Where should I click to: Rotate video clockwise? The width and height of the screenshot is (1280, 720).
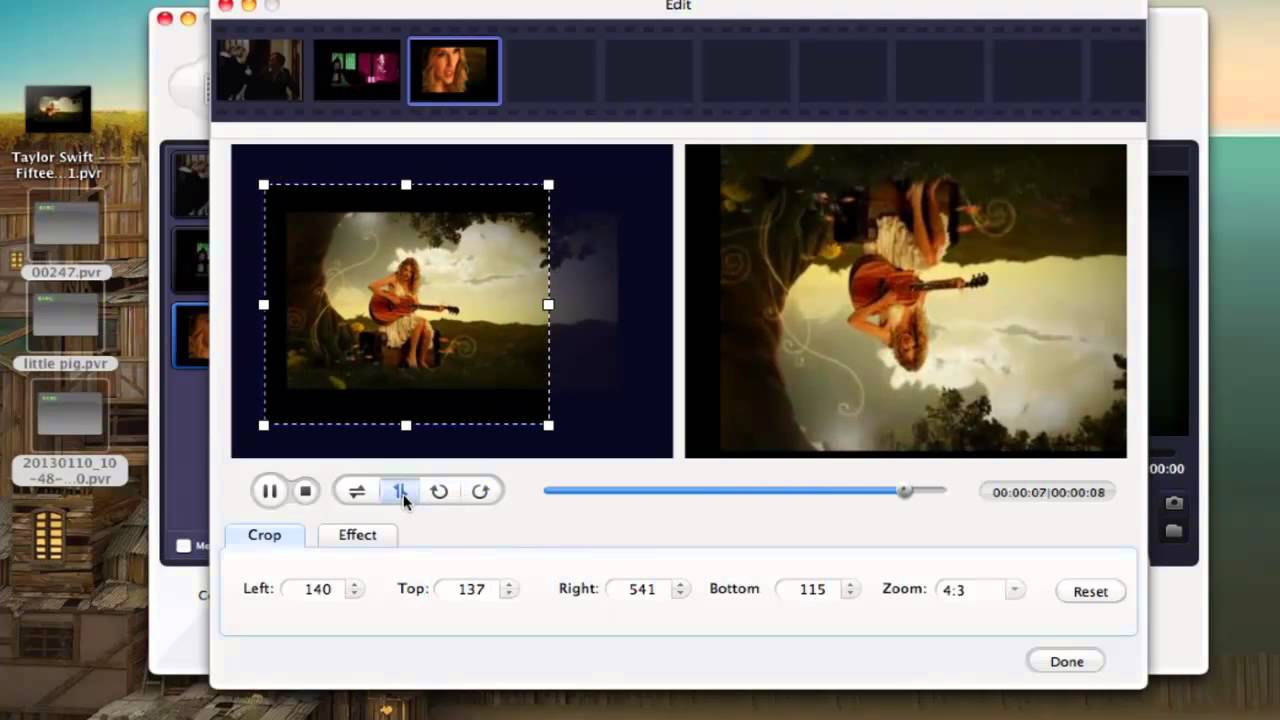[x=480, y=491]
